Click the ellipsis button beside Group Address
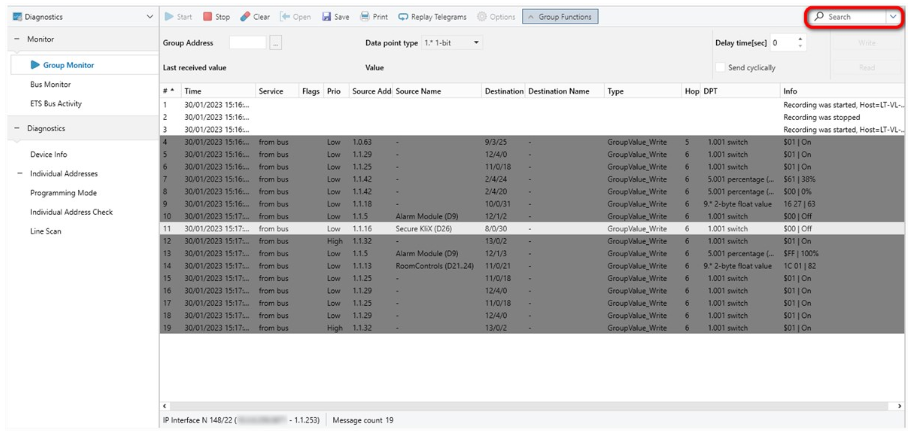 (276, 43)
